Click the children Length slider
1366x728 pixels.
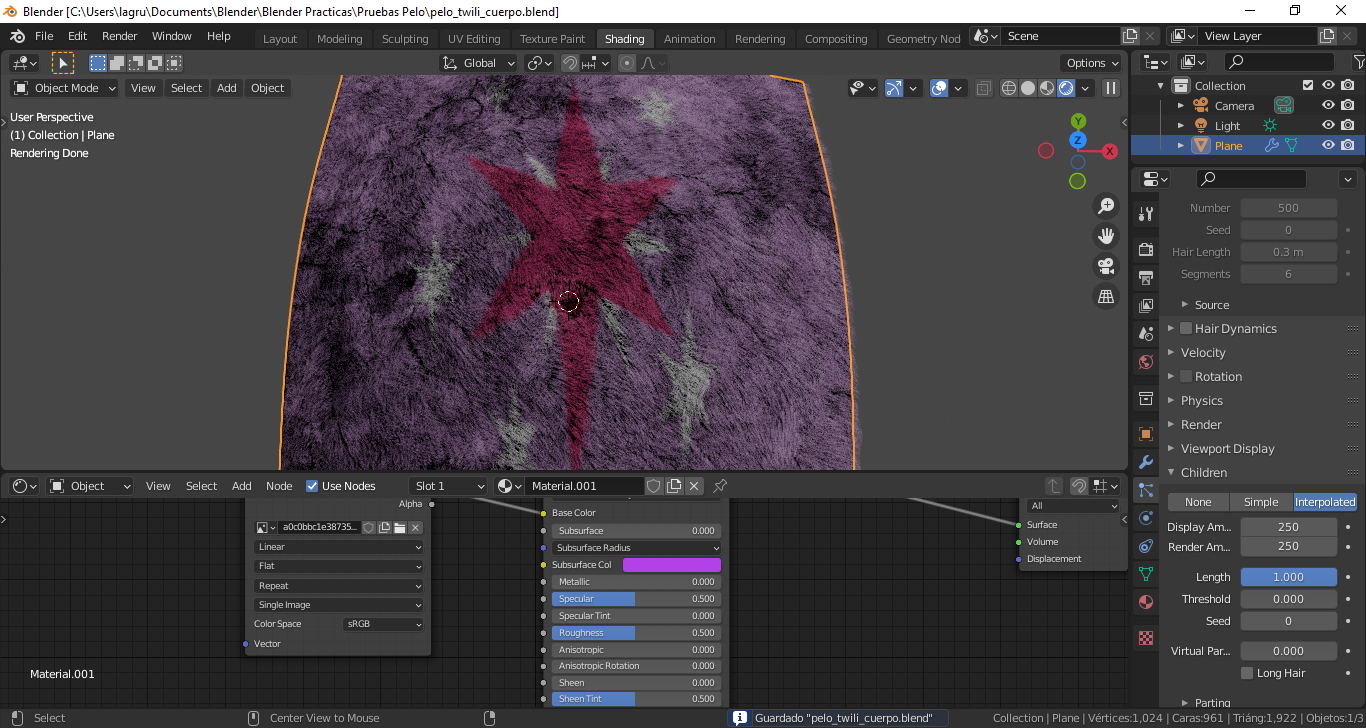click(1288, 577)
